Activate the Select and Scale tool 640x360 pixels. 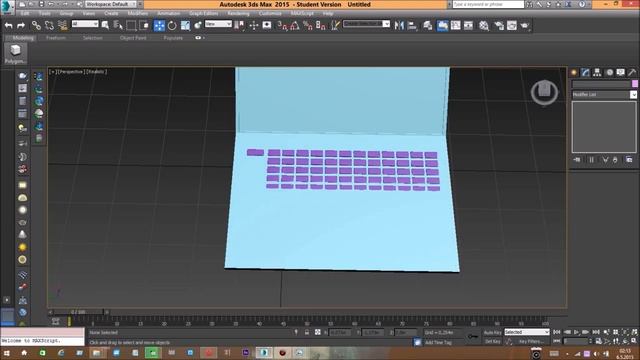[x=185, y=25]
